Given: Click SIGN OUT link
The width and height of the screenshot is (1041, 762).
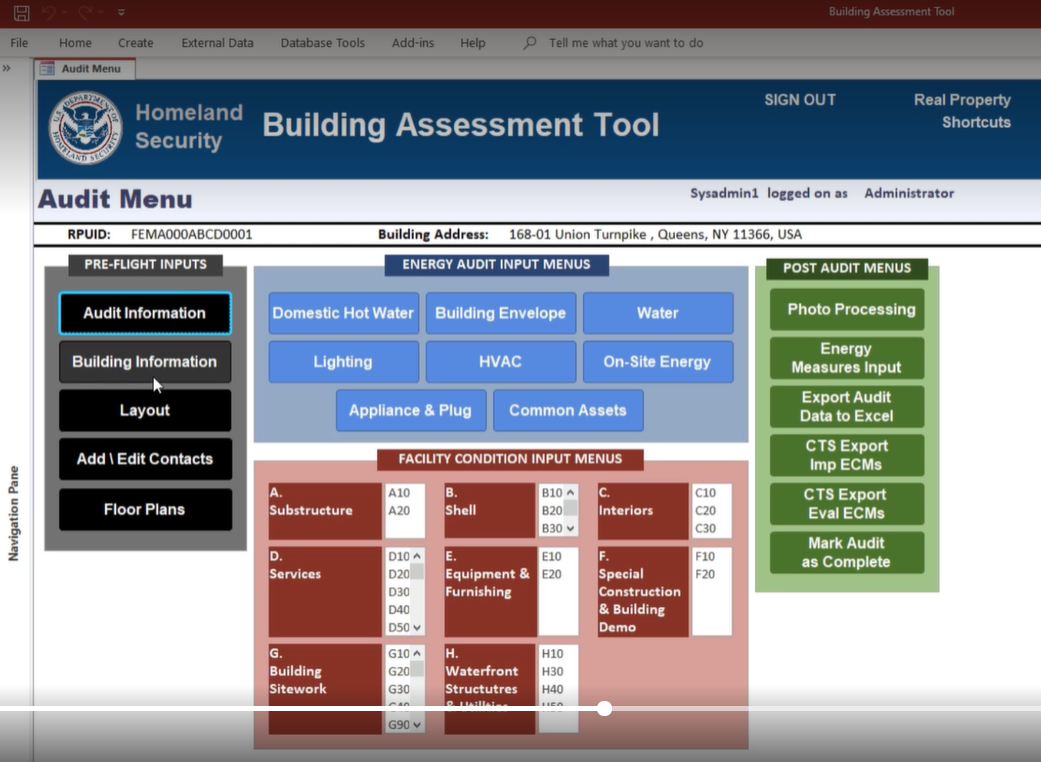Looking at the screenshot, I should coord(799,100).
